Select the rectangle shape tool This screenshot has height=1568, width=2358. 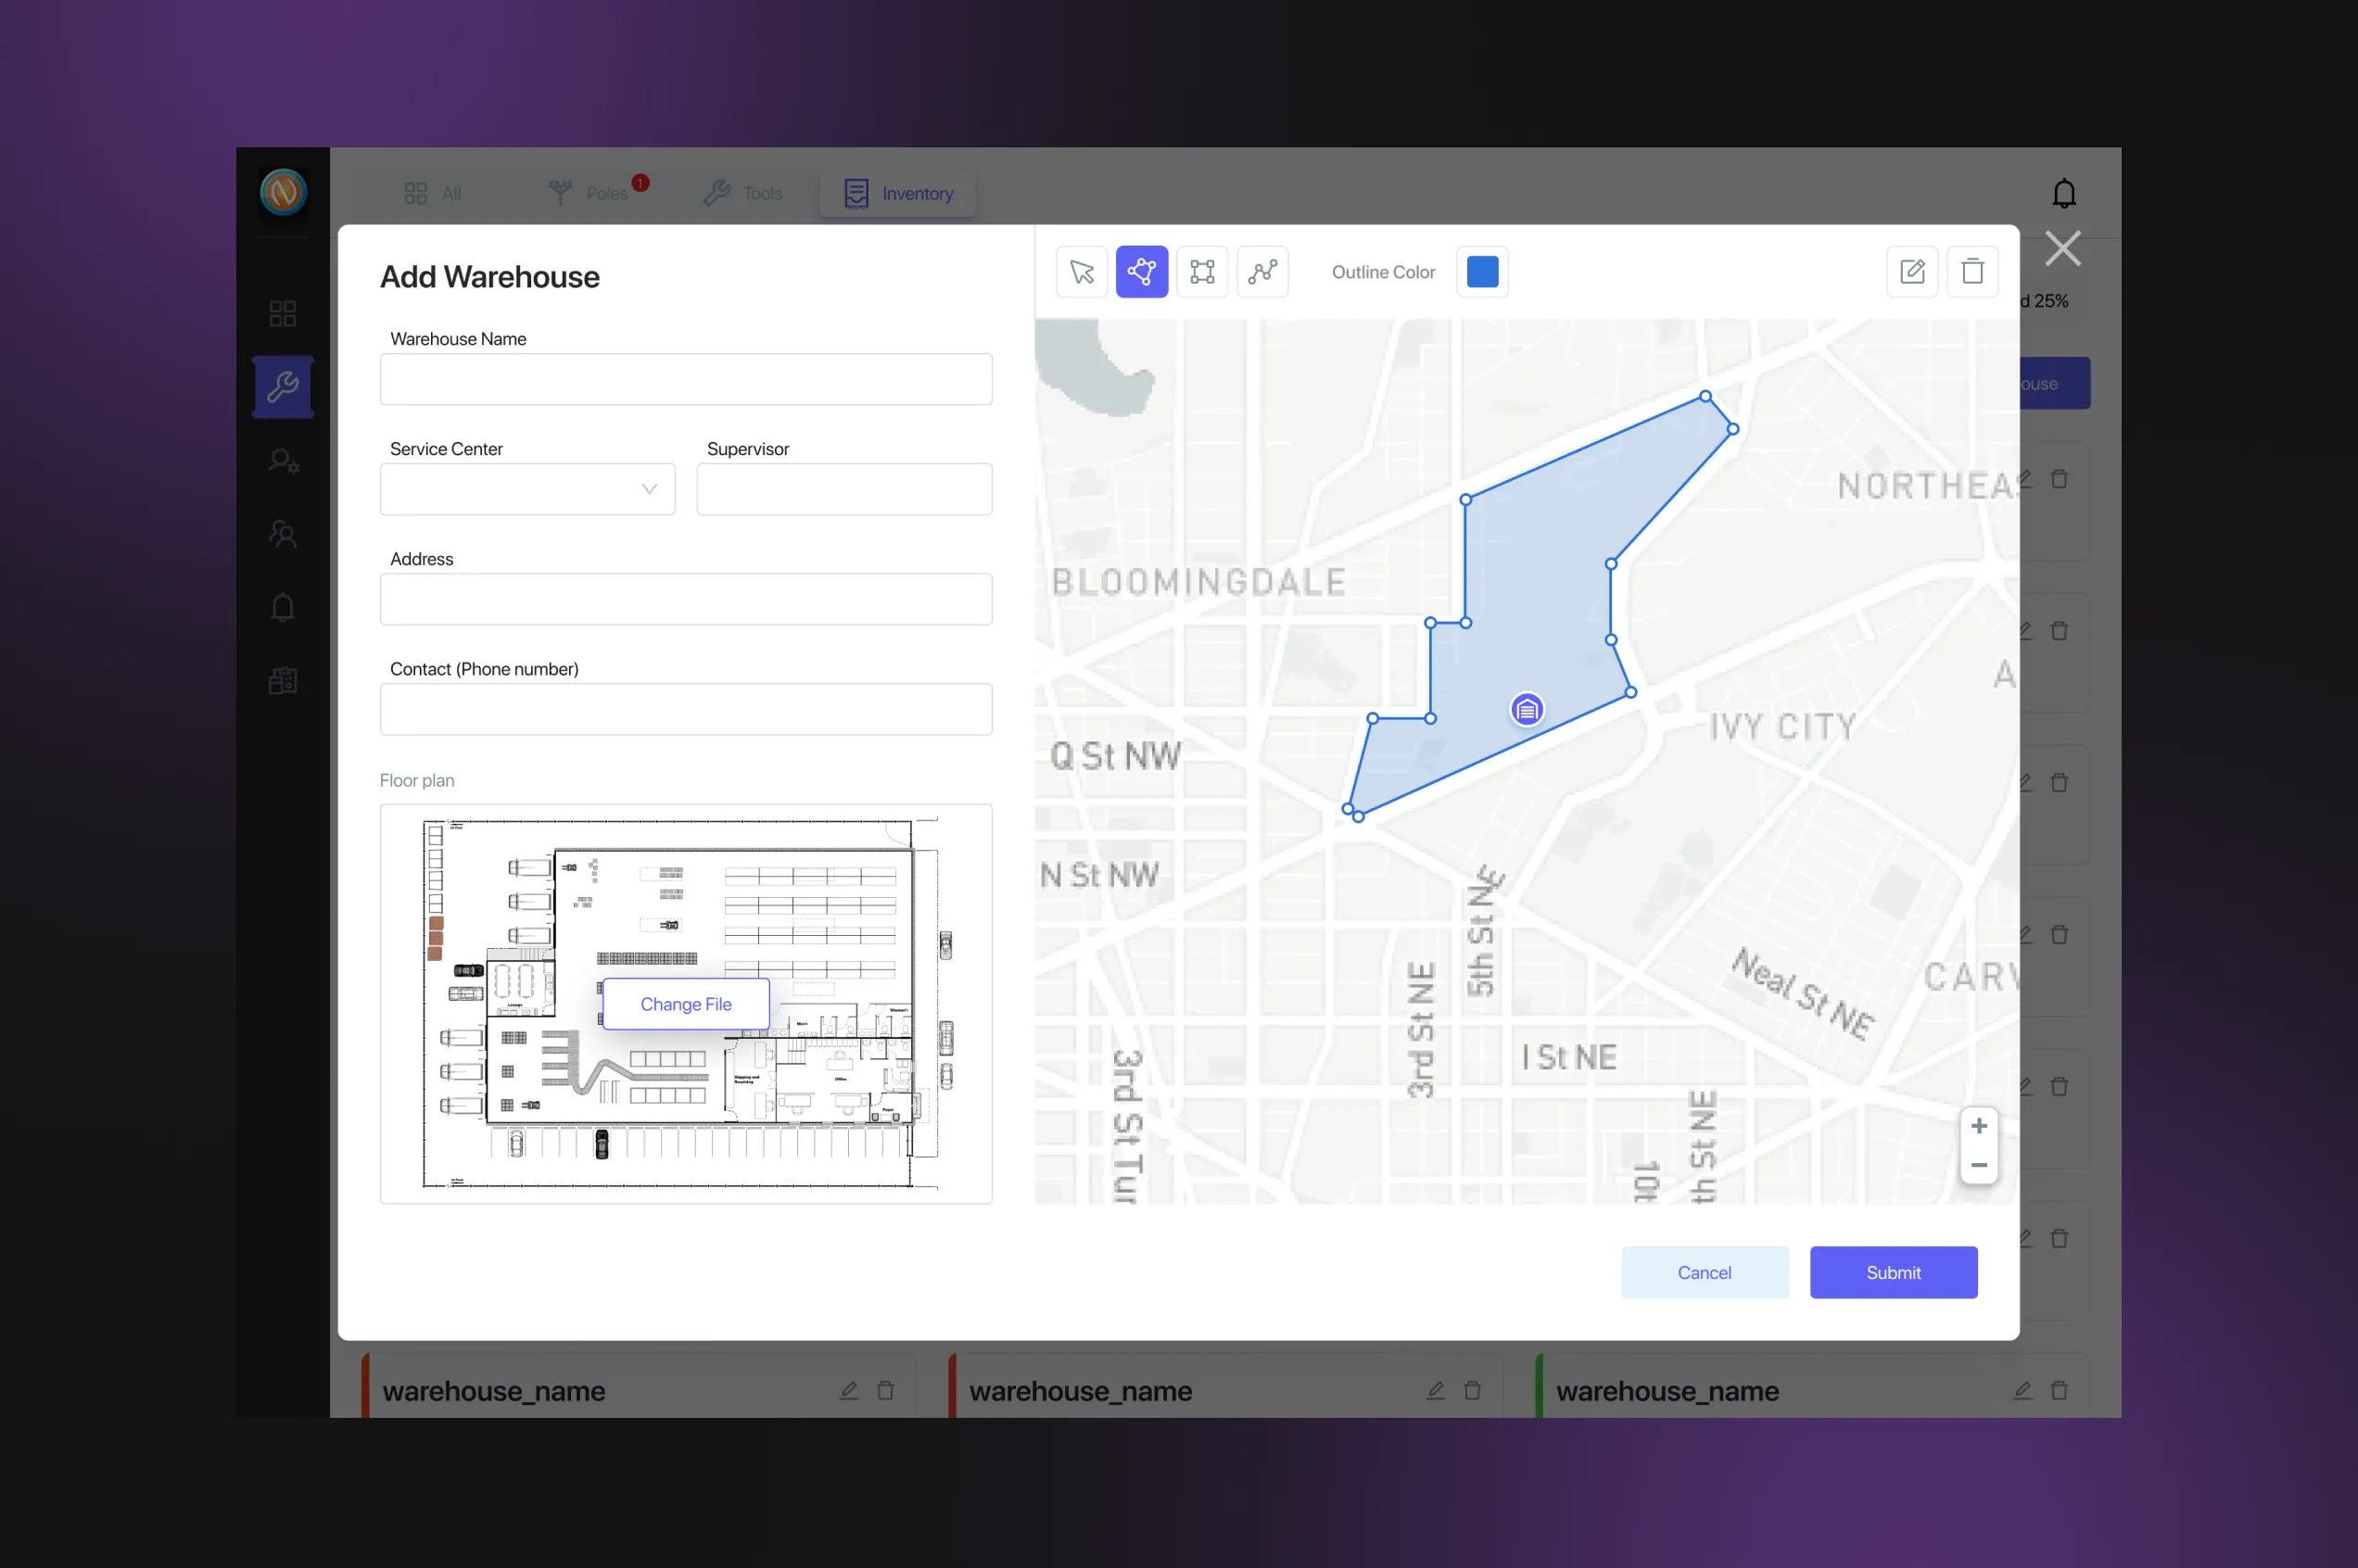click(x=1202, y=272)
